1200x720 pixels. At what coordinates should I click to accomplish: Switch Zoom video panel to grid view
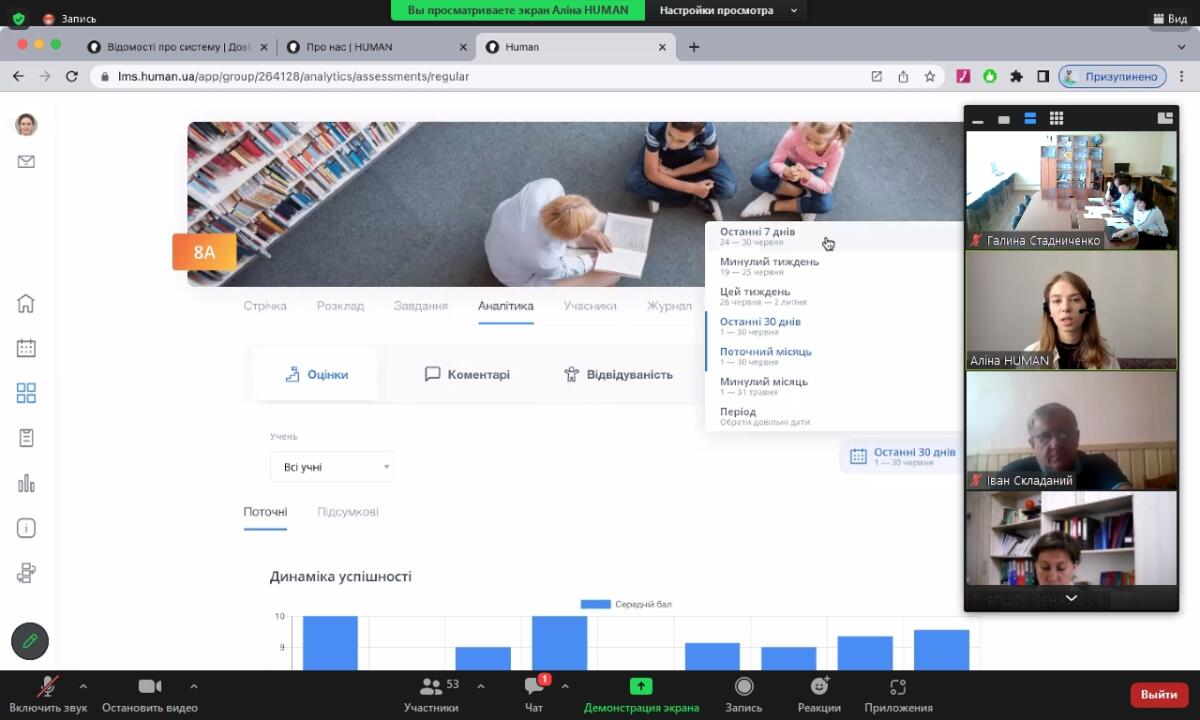point(1056,118)
